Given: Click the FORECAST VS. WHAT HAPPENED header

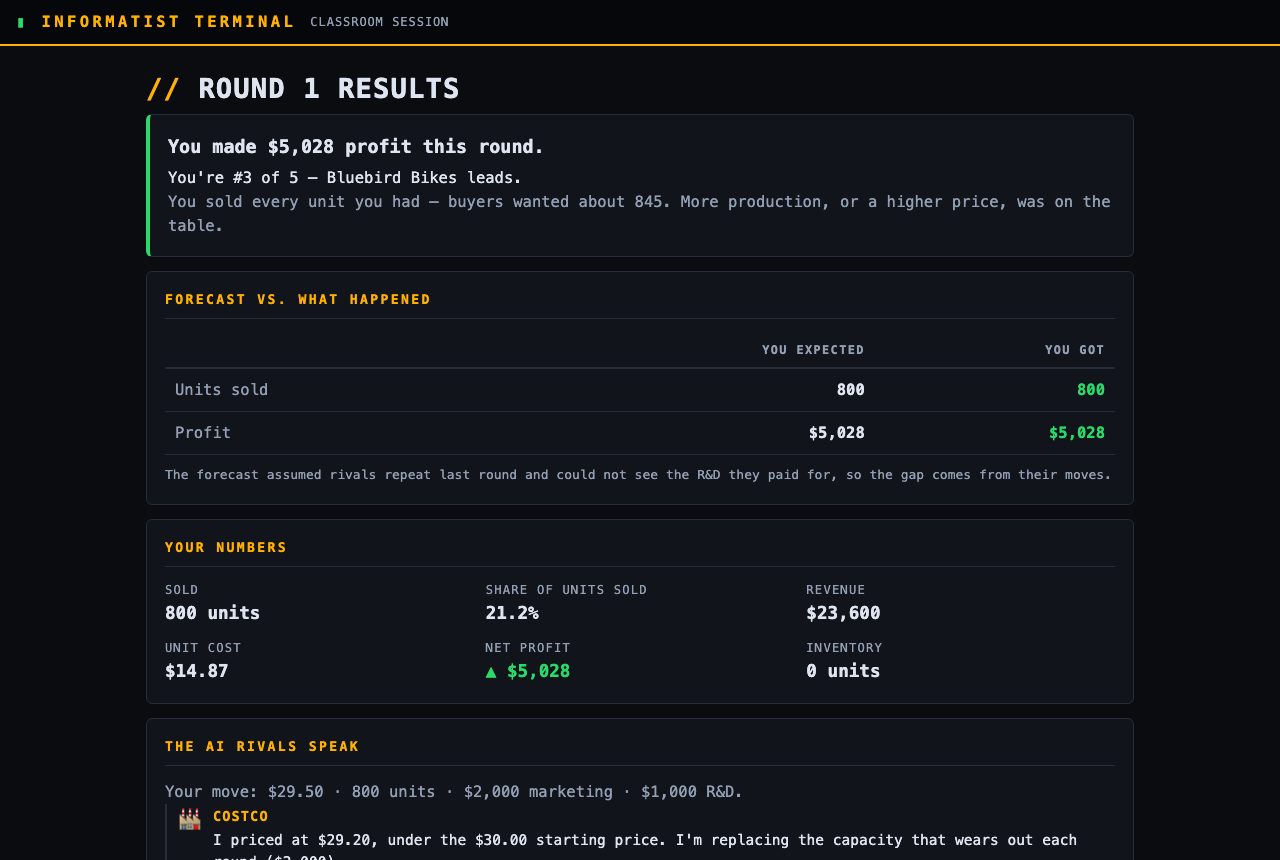Looking at the screenshot, I should 298,299.
